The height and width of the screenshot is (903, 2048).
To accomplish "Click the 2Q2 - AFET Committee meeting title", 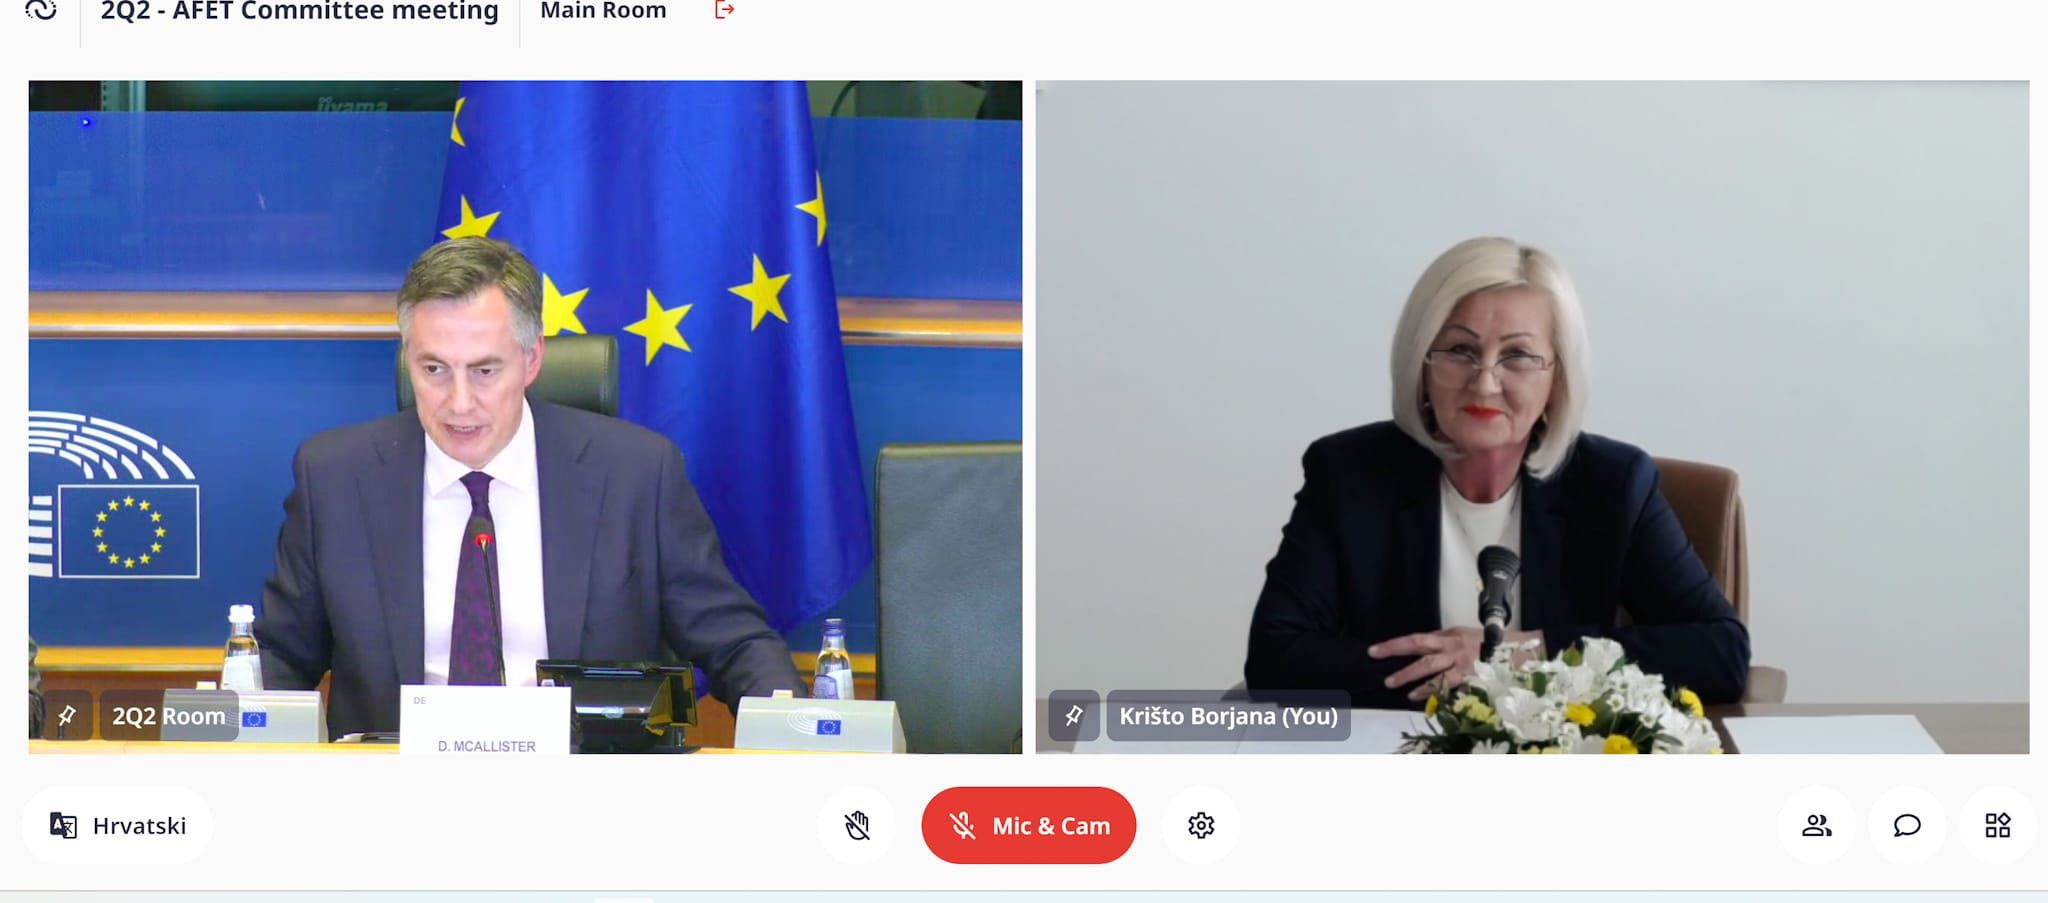I will click(x=299, y=11).
